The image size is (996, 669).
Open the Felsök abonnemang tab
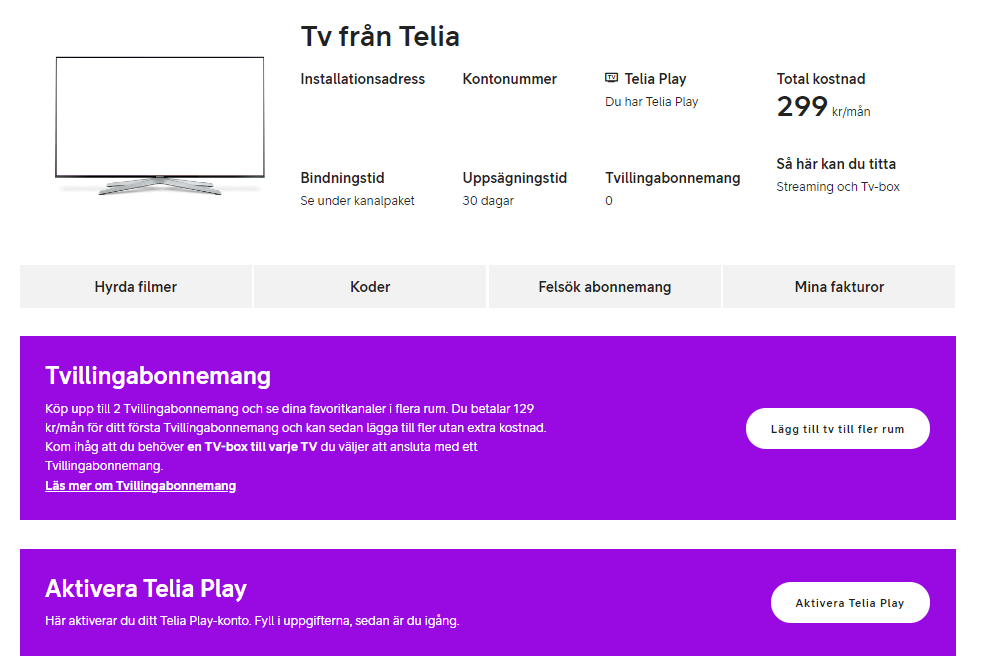pos(604,286)
